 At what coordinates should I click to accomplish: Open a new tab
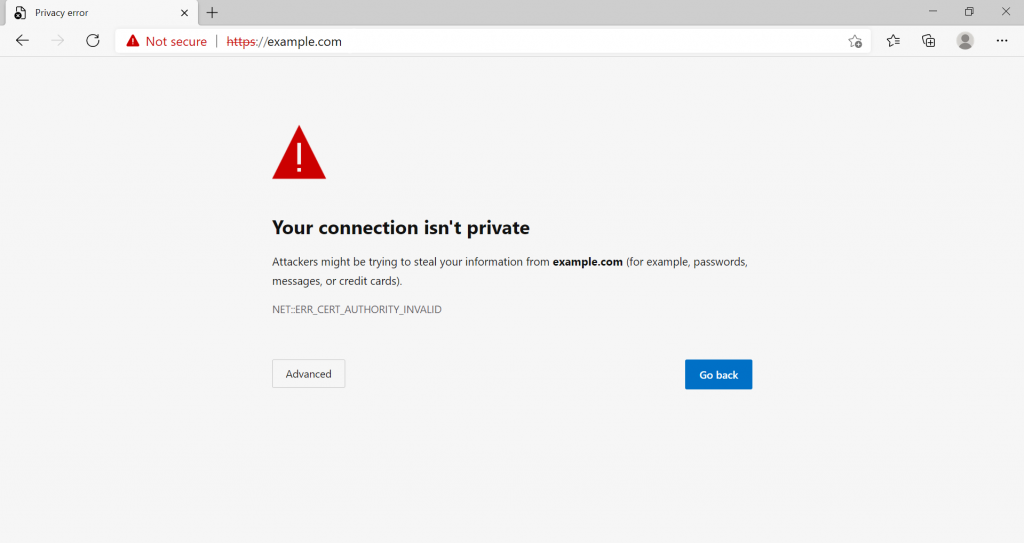pos(212,13)
